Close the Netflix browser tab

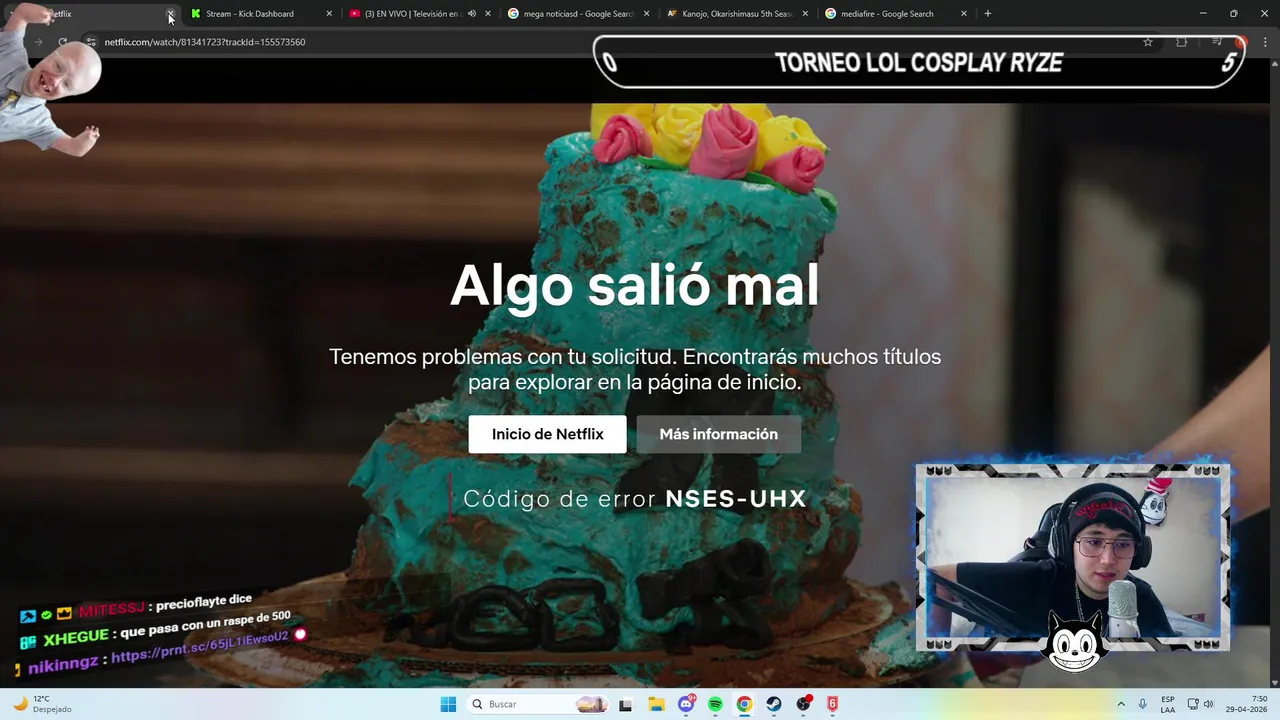[x=171, y=14]
